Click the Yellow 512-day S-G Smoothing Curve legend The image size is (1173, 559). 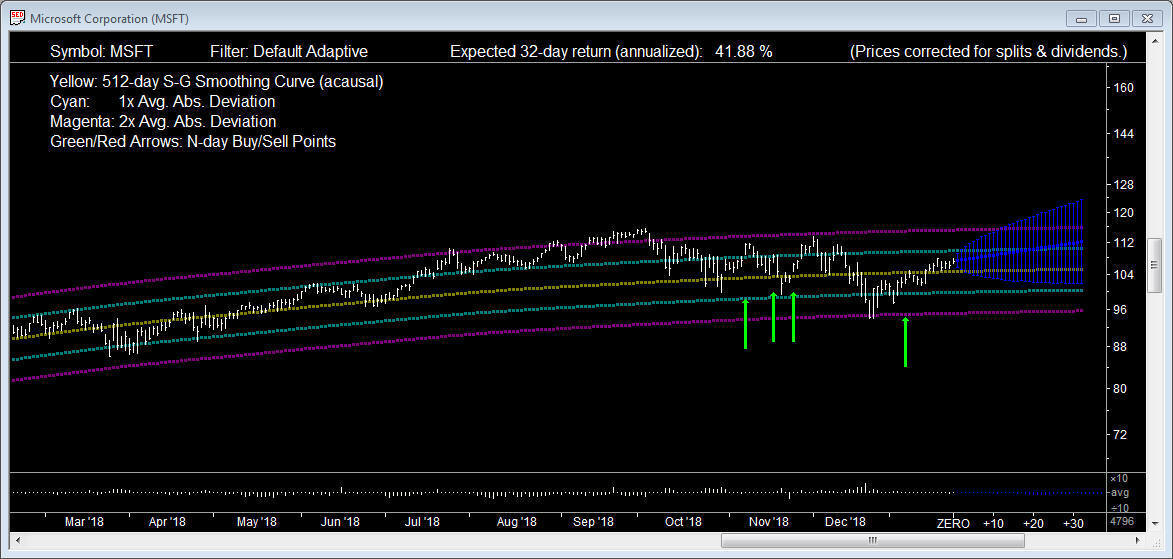pos(216,82)
